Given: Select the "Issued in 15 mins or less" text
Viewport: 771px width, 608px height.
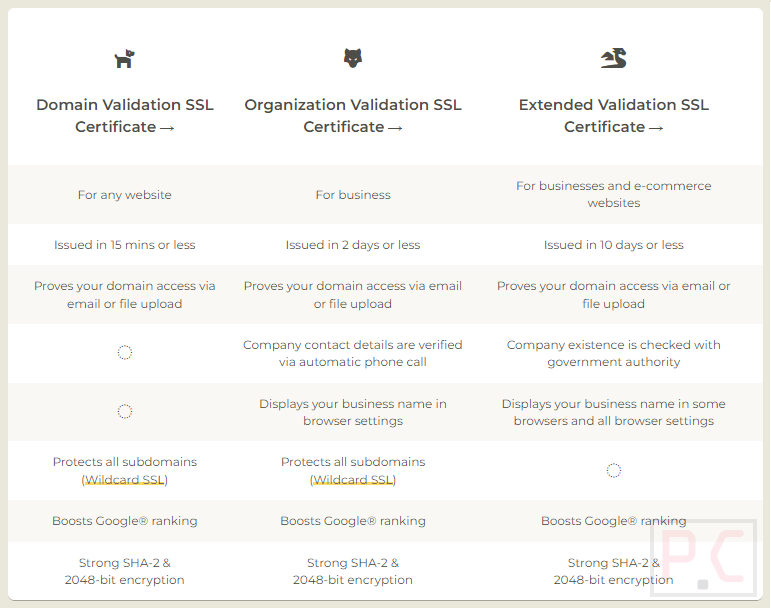Looking at the screenshot, I should pyautogui.click(x=125, y=245).
